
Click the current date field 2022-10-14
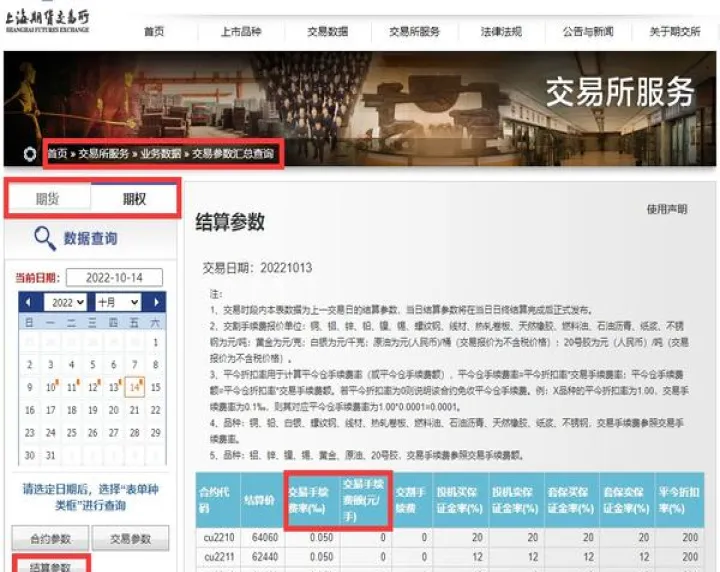[x=114, y=278]
